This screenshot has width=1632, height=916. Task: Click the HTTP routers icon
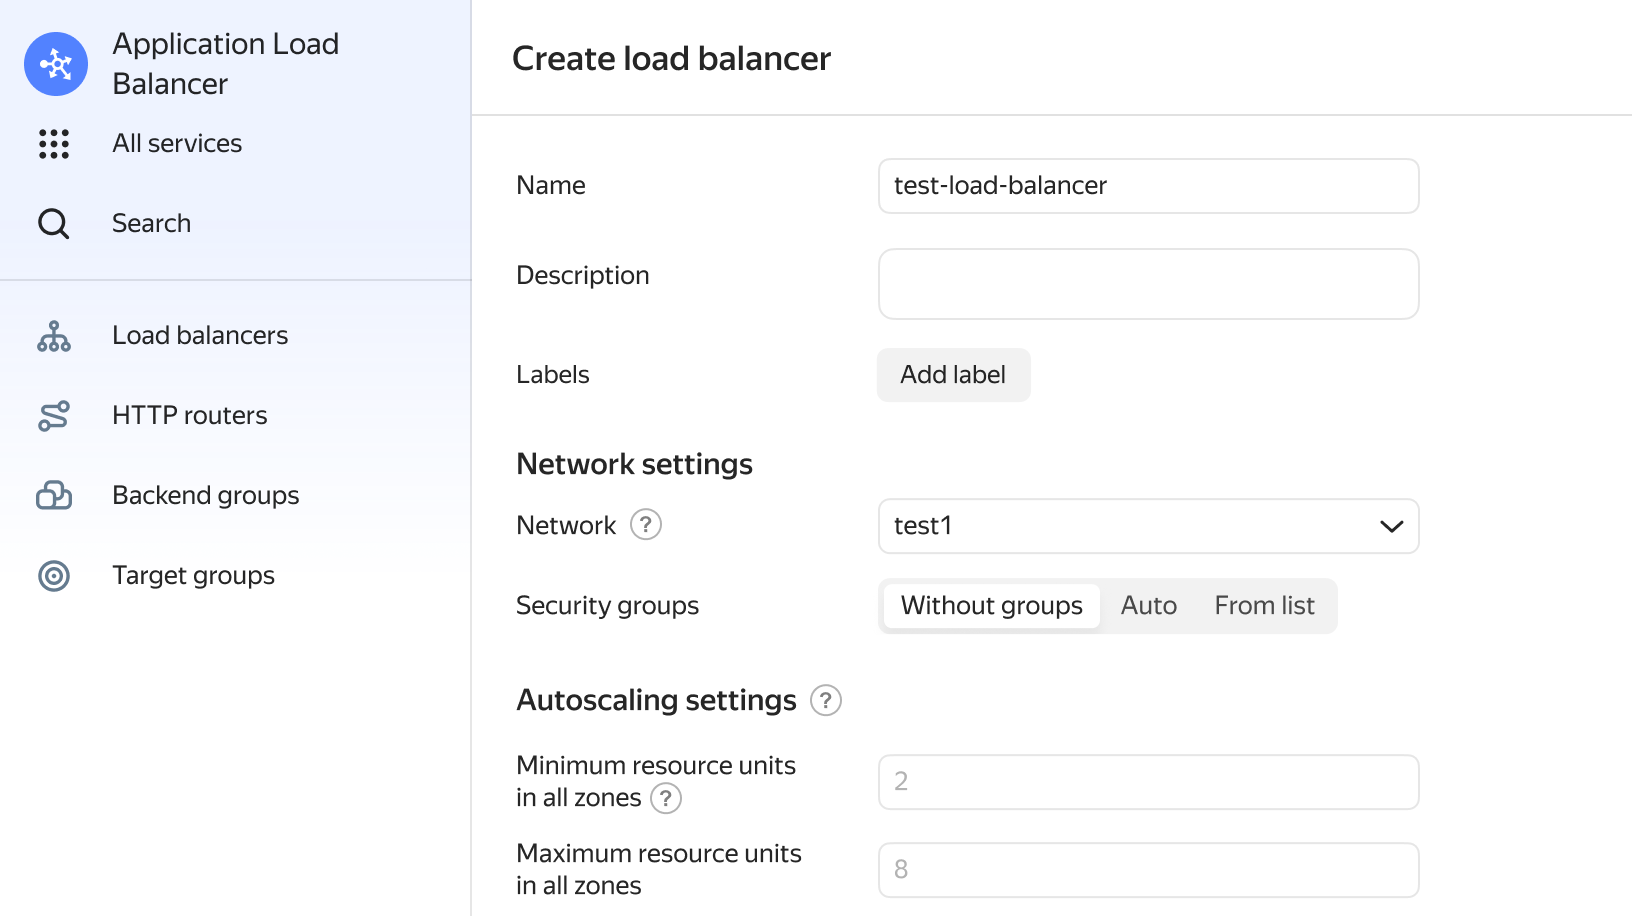[54, 416]
